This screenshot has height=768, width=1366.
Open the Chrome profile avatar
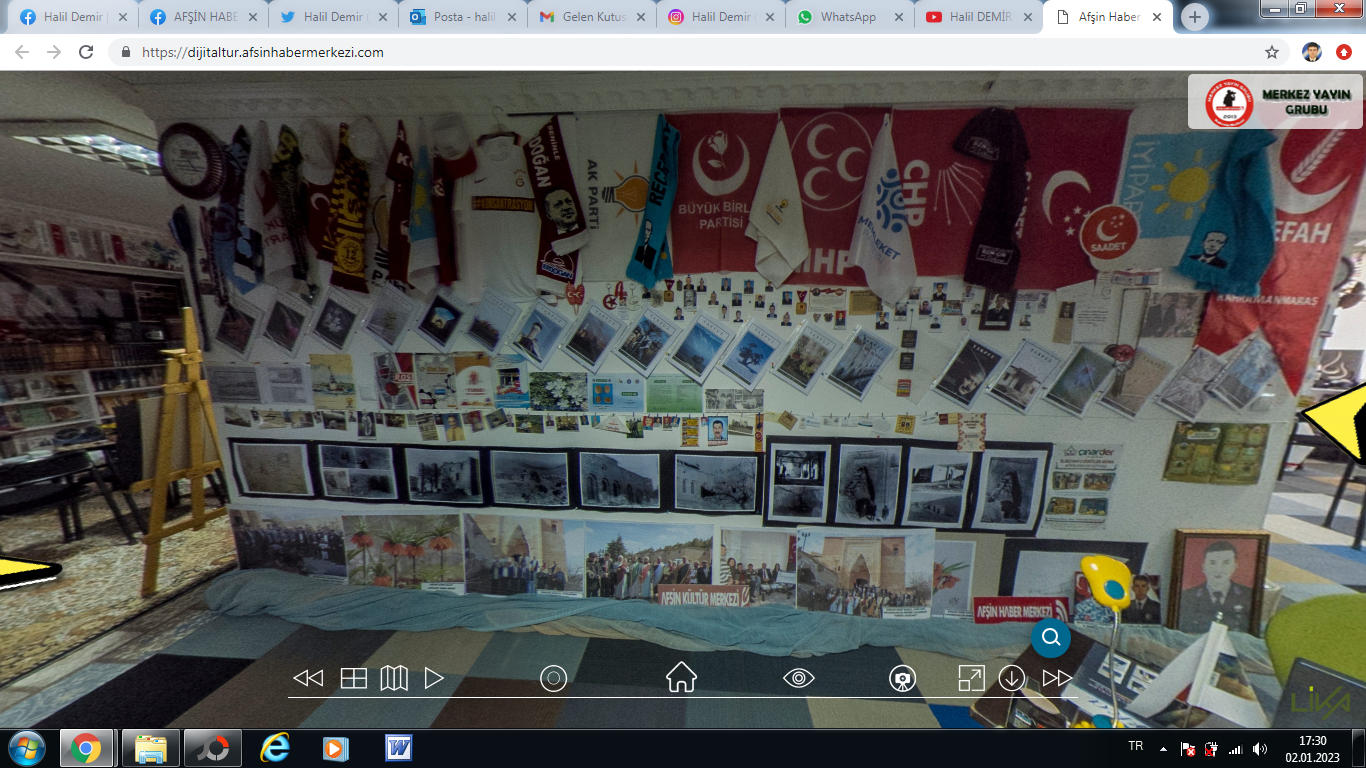1312,52
